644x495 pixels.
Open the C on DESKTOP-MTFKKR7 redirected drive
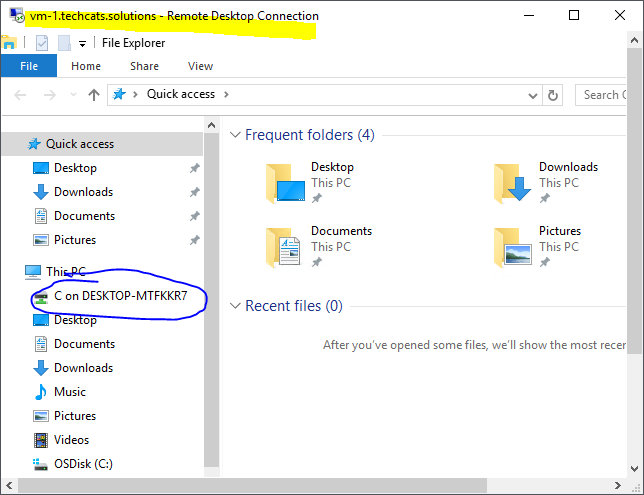[120, 296]
